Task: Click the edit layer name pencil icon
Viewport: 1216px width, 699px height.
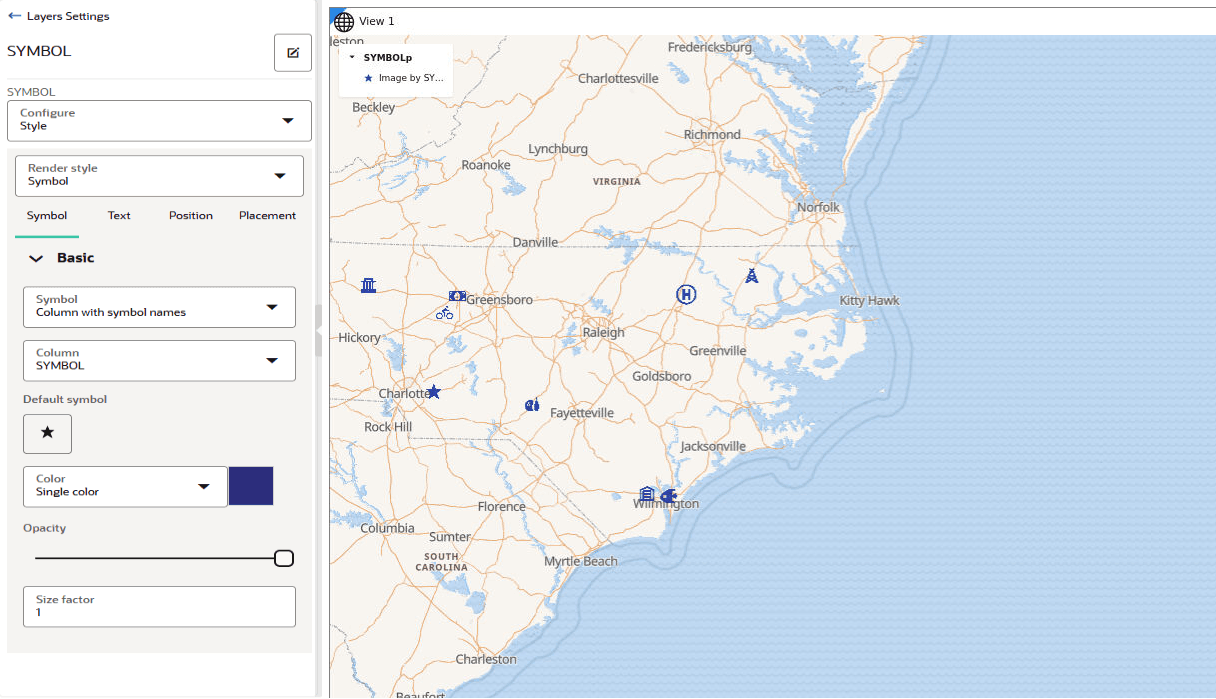Action: (293, 53)
